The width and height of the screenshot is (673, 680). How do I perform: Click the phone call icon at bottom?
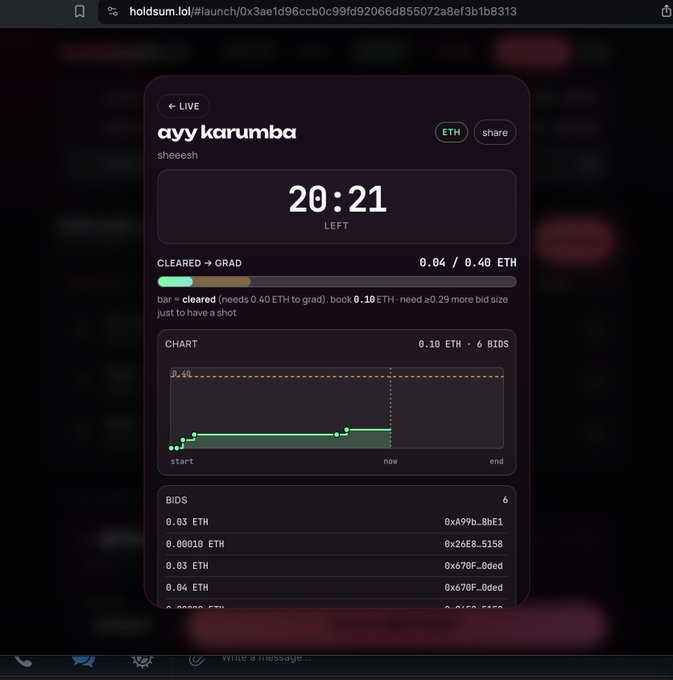point(23,661)
